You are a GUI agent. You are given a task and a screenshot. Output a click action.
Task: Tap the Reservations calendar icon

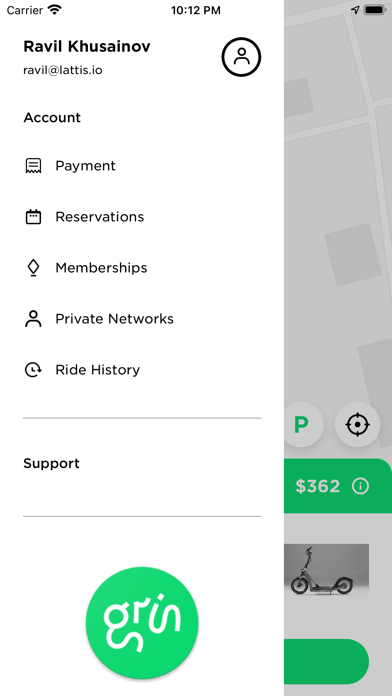click(33, 217)
